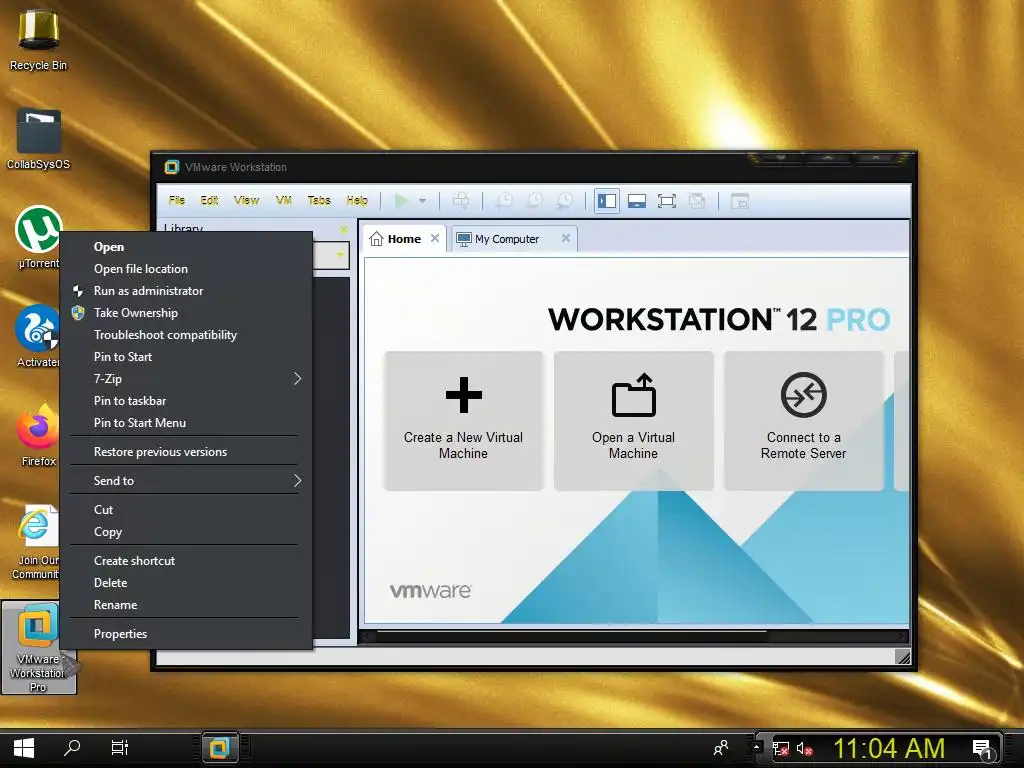Screen dimensions: 1024x768
Task: Select Pin to Start Menu
Action: coord(185,423)
